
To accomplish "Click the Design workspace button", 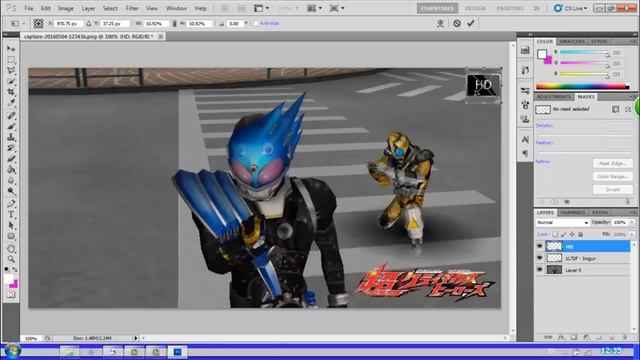I will pos(475,8).
